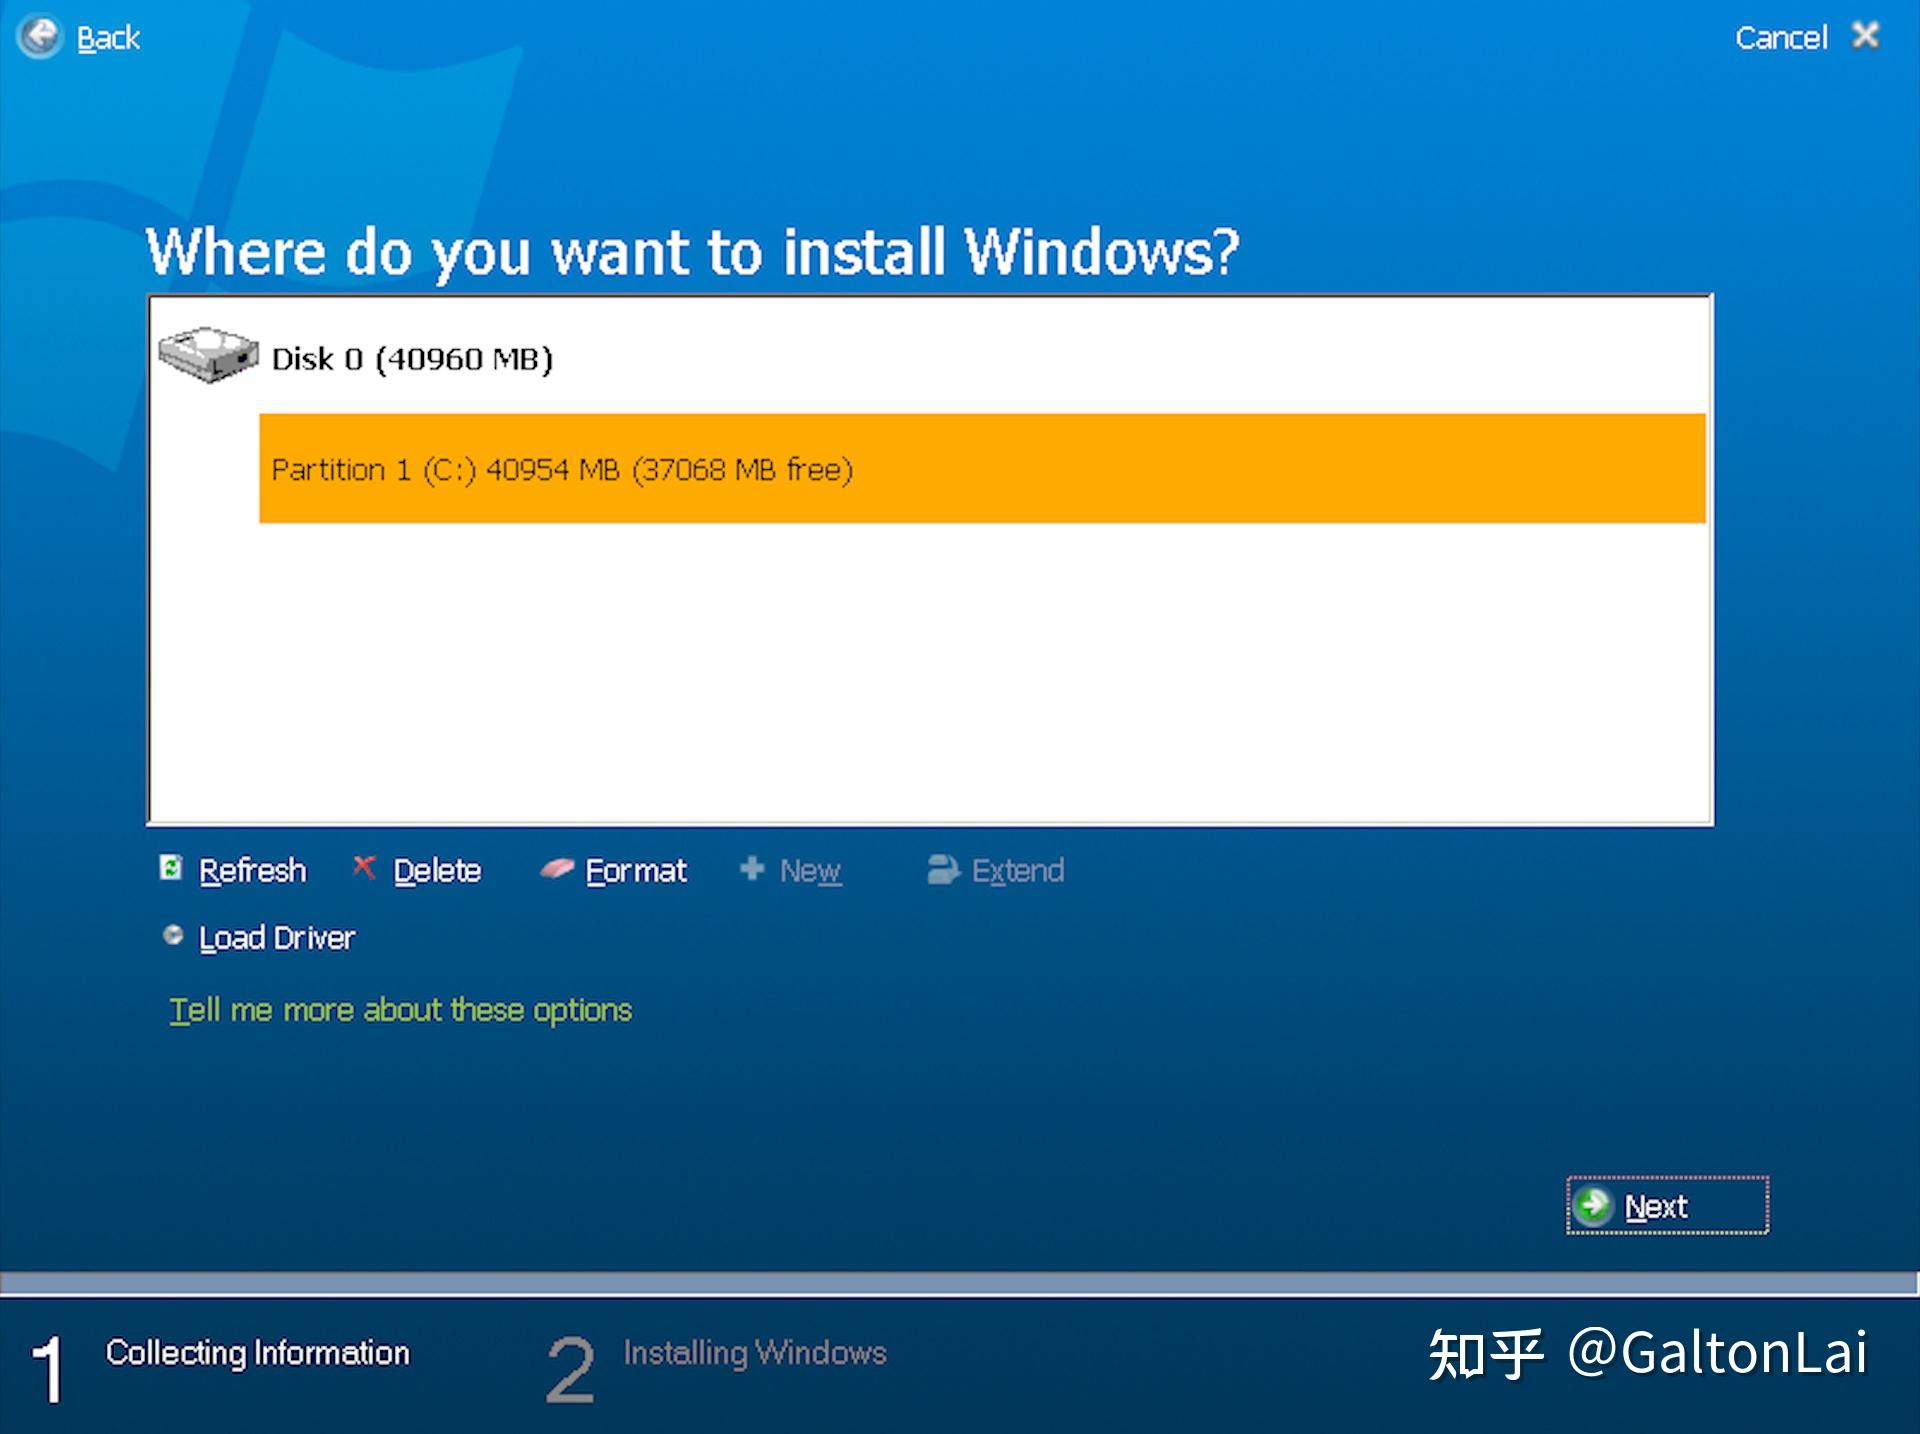Go back using the Back label
The height and width of the screenshot is (1434, 1920).
(x=108, y=38)
